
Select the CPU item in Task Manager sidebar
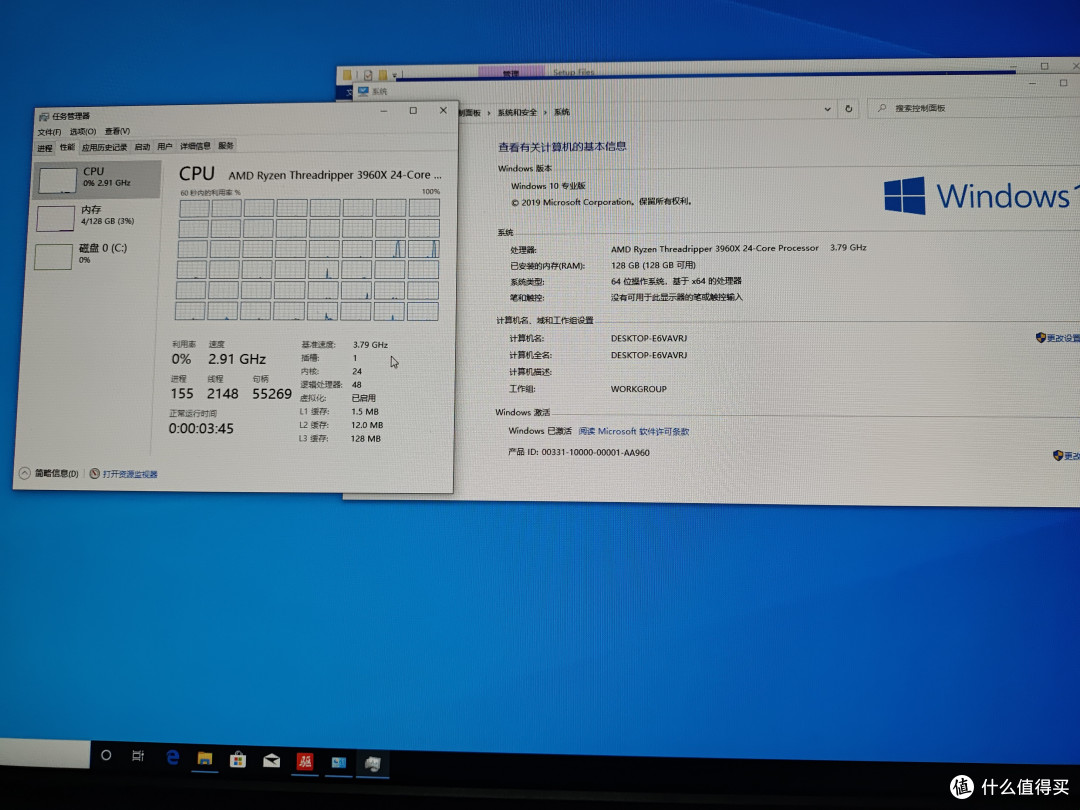coord(97,179)
